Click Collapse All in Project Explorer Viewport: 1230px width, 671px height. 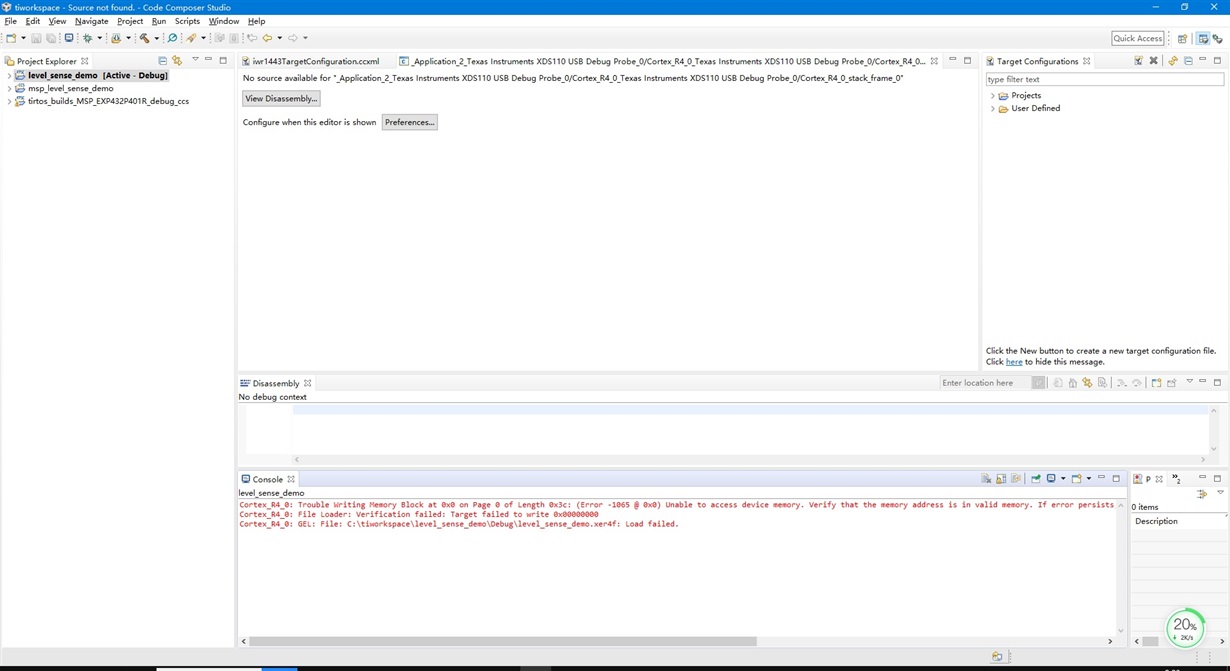pyautogui.click(x=162, y=61)
